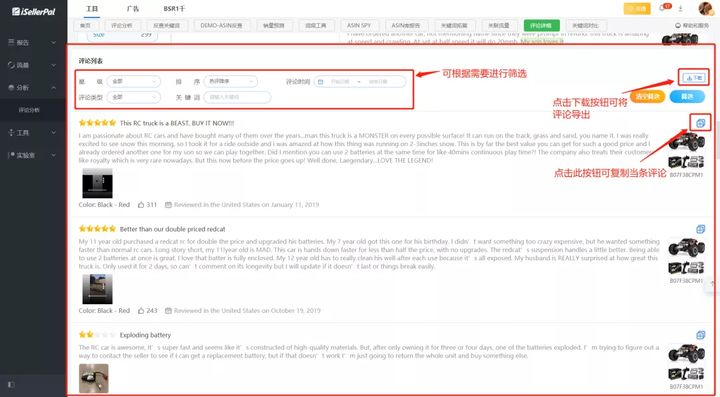The height and width of the screenshot is (397, 720).
Task: Select 评论分析 sidebar submenu item
Action: click(29, 110)
